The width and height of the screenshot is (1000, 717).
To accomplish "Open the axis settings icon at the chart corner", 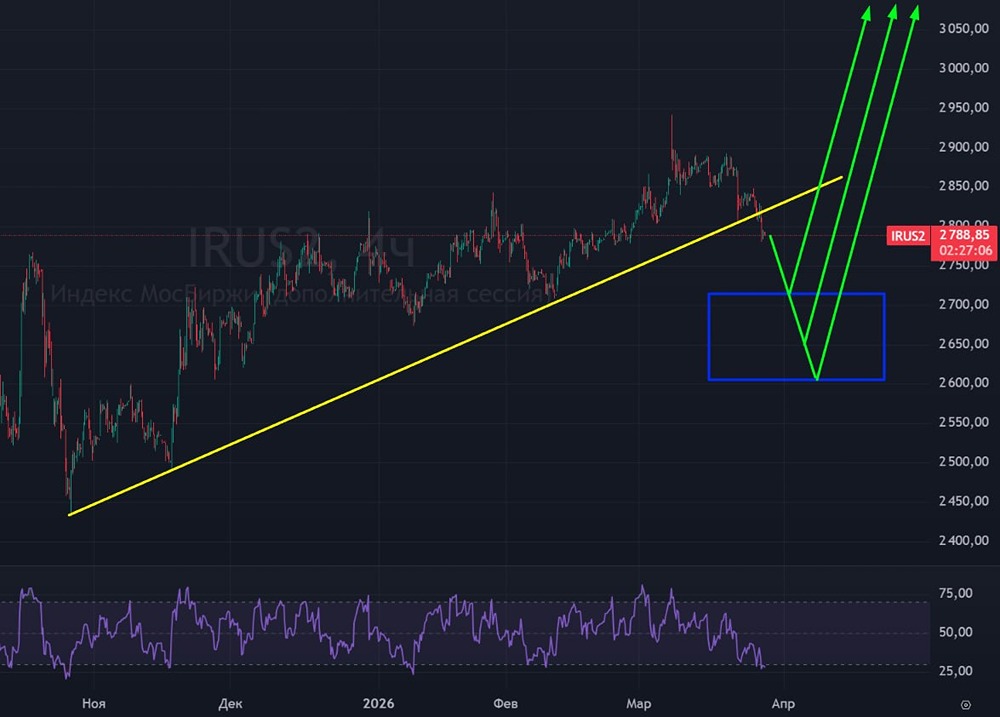I will (x=966, y=705).
